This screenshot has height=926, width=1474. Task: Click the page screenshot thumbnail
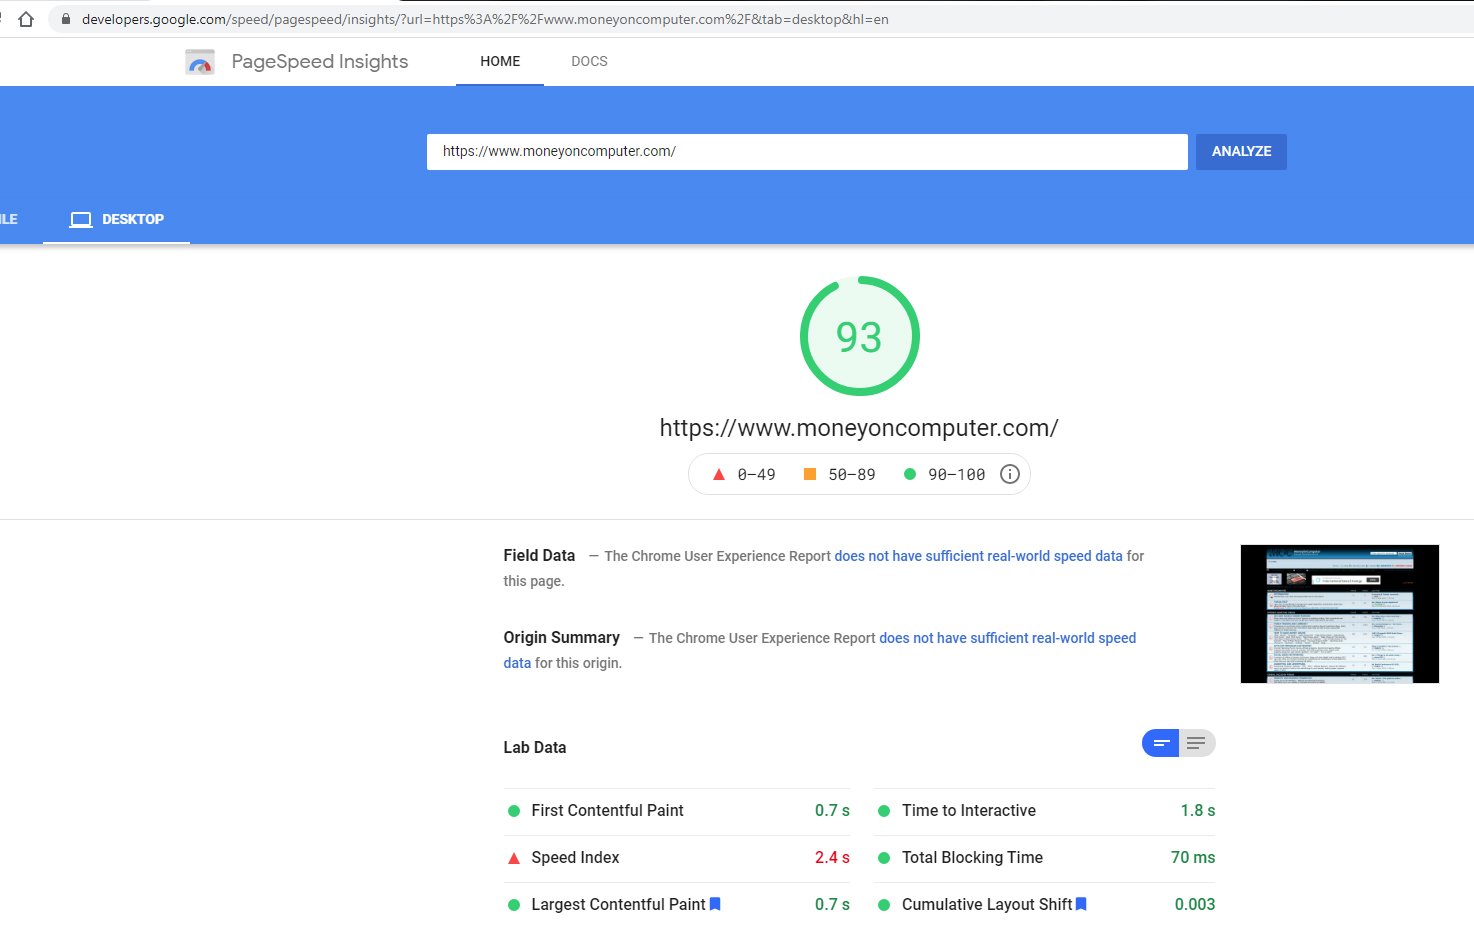coord(1339,614)
